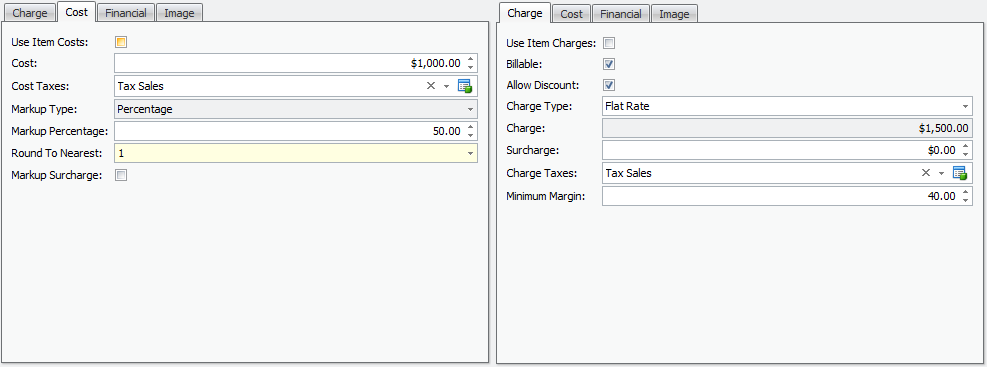Expand Cost Taxes dropdown arrow
This screenshot has width=987, height=367.
[x=446, y=86]
